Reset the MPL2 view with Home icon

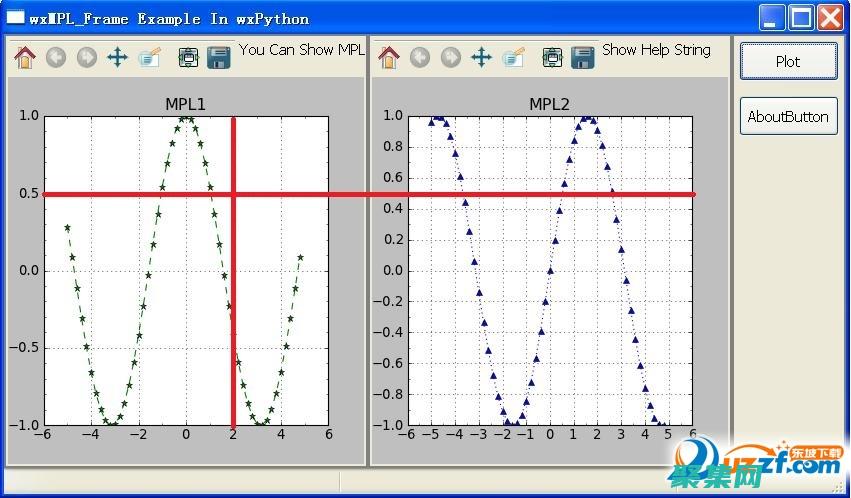[389, 58]
